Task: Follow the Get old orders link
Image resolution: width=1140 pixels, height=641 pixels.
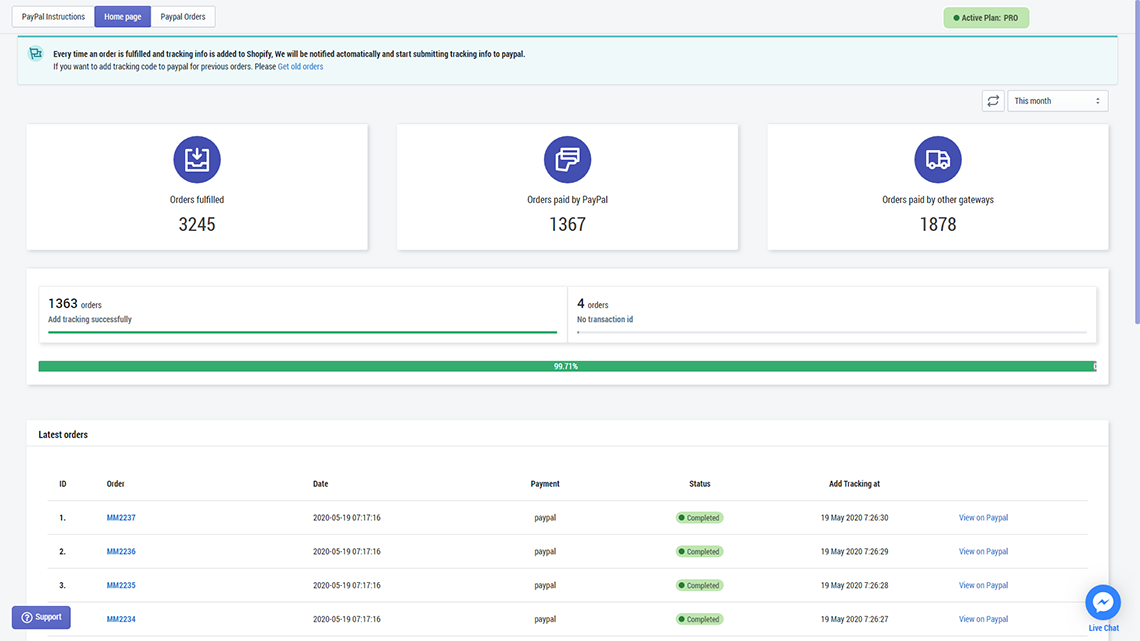Action: 300,67
